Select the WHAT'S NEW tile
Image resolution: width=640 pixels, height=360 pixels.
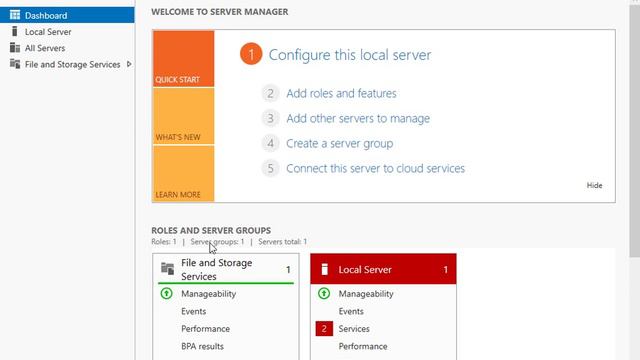point(183,116)
